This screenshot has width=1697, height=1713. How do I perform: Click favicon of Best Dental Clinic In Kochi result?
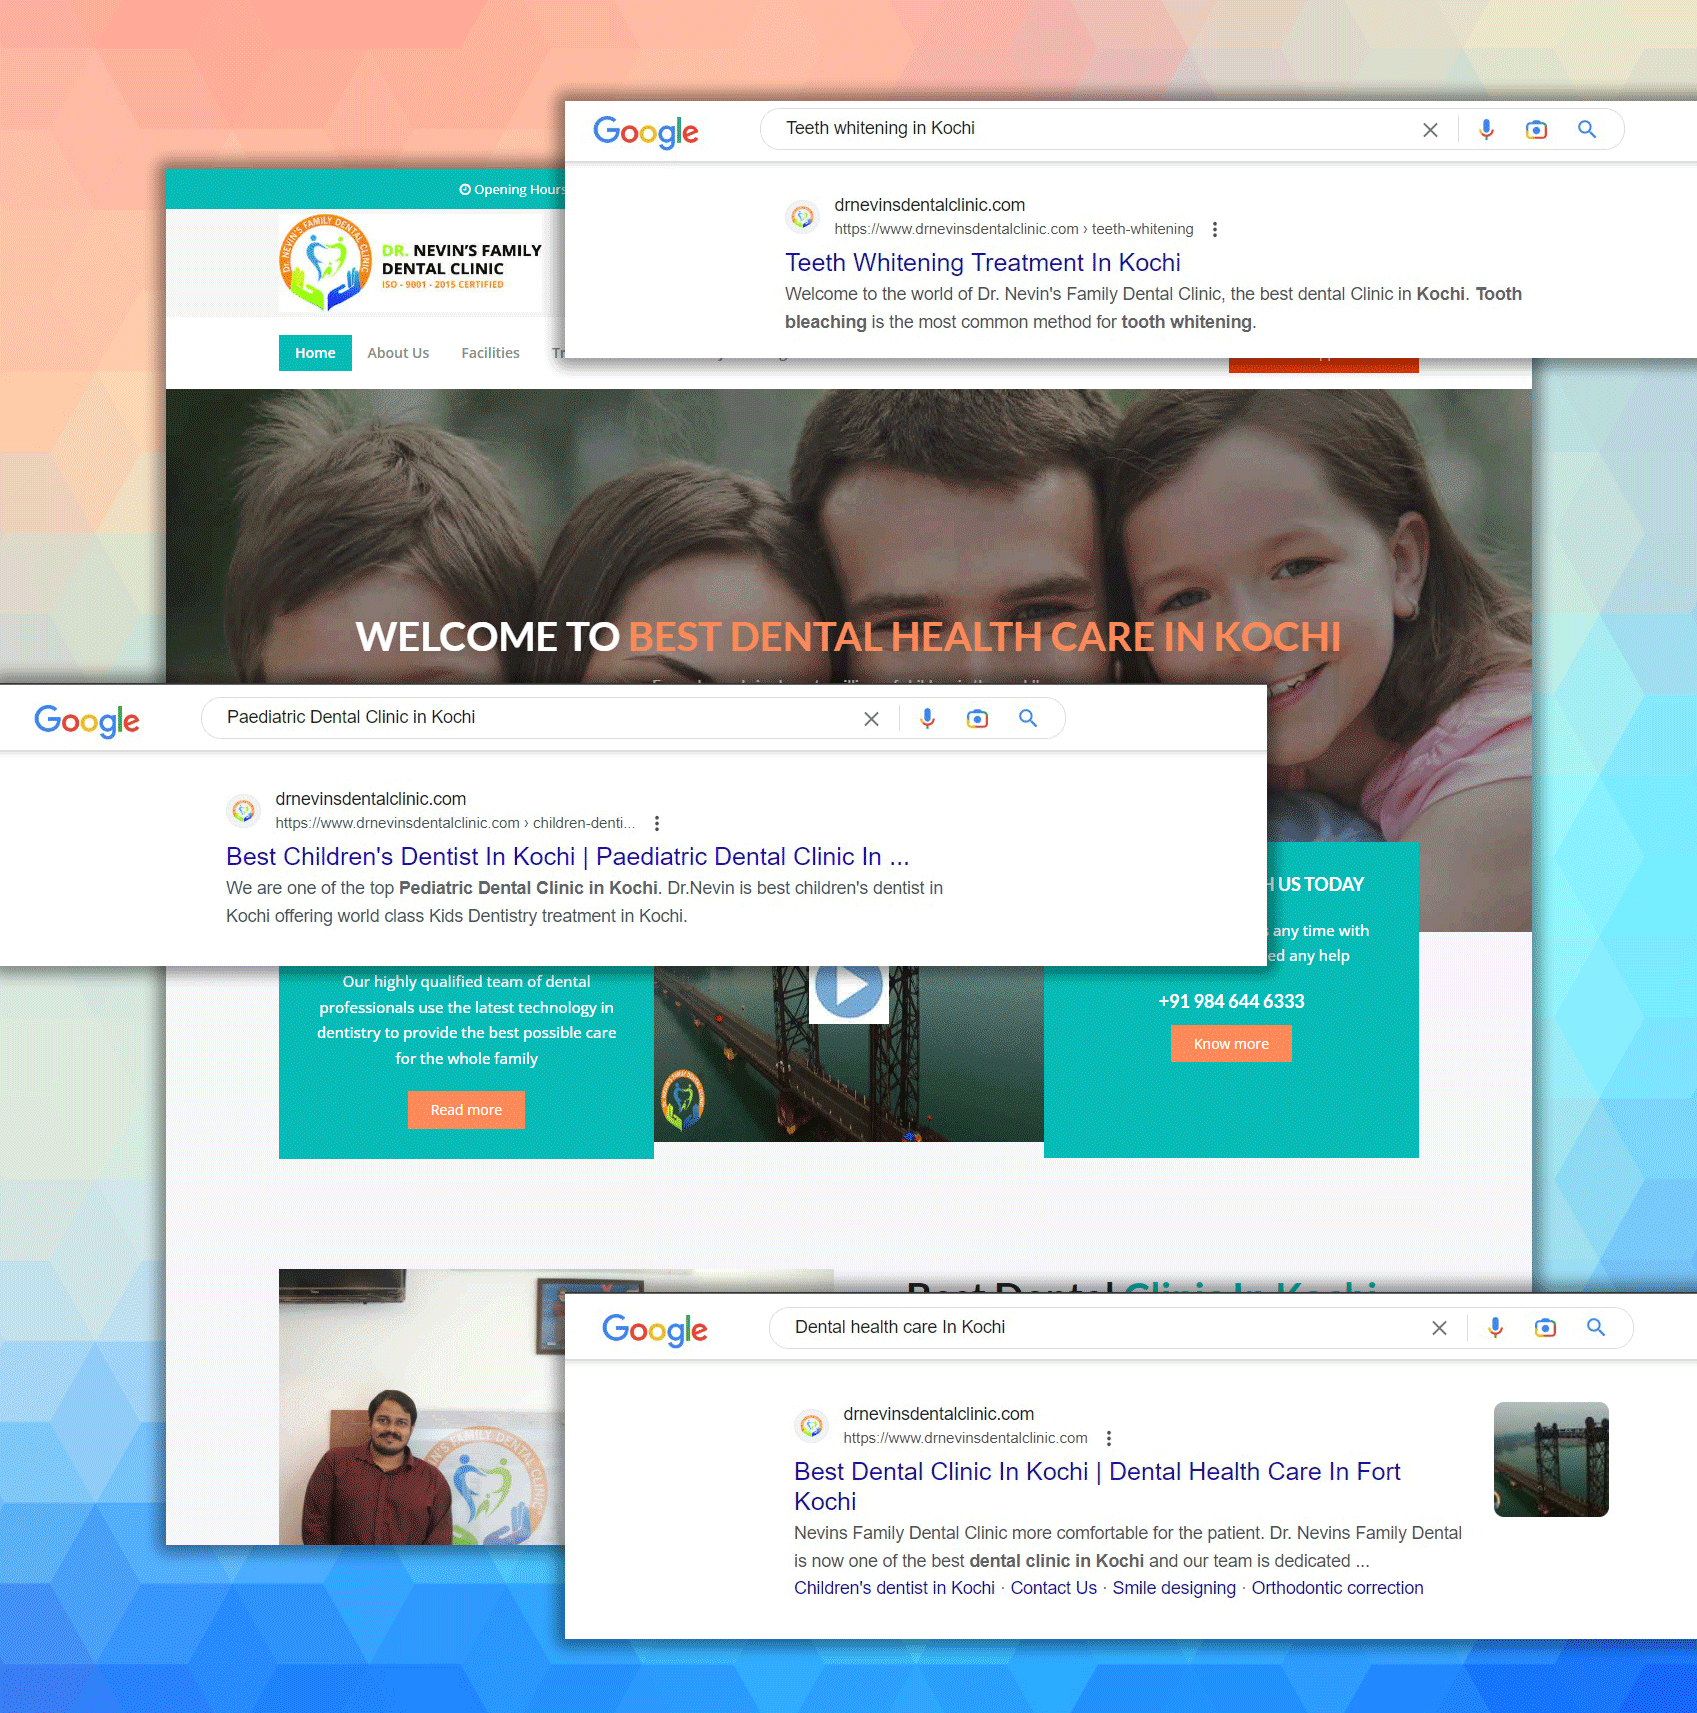811,1425
